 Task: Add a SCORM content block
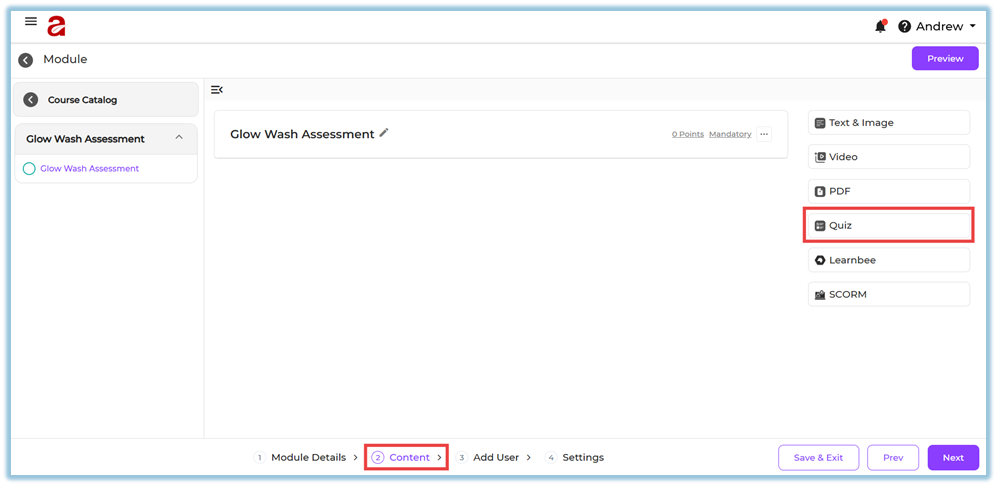pyautogui.click(x=889, y=295)
